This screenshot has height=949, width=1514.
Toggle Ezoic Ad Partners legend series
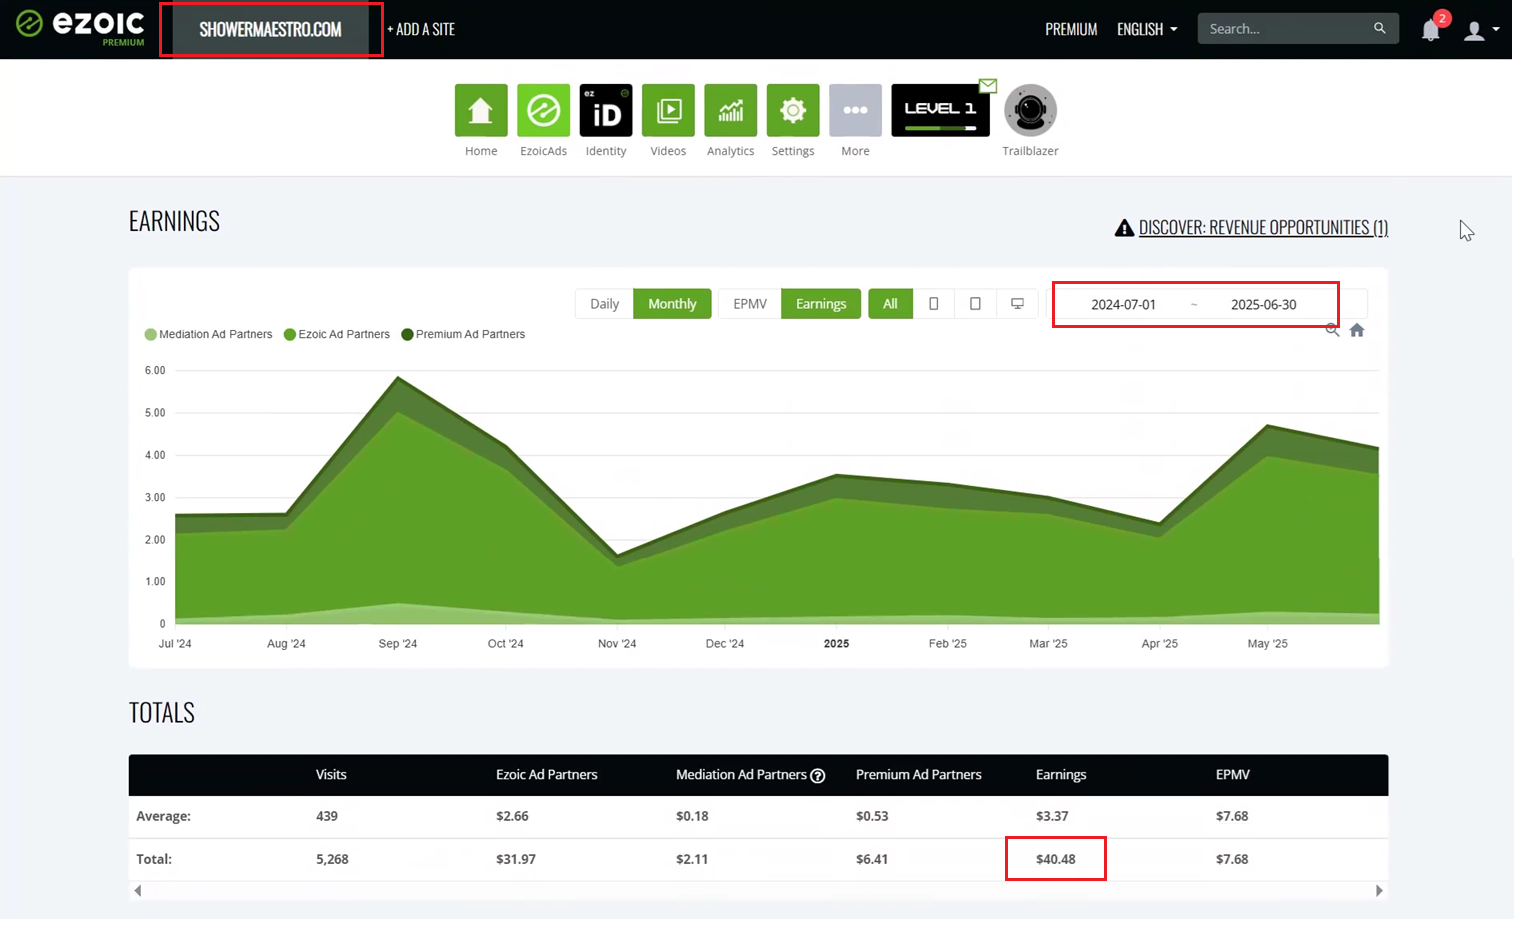click(x=337, y=334)
